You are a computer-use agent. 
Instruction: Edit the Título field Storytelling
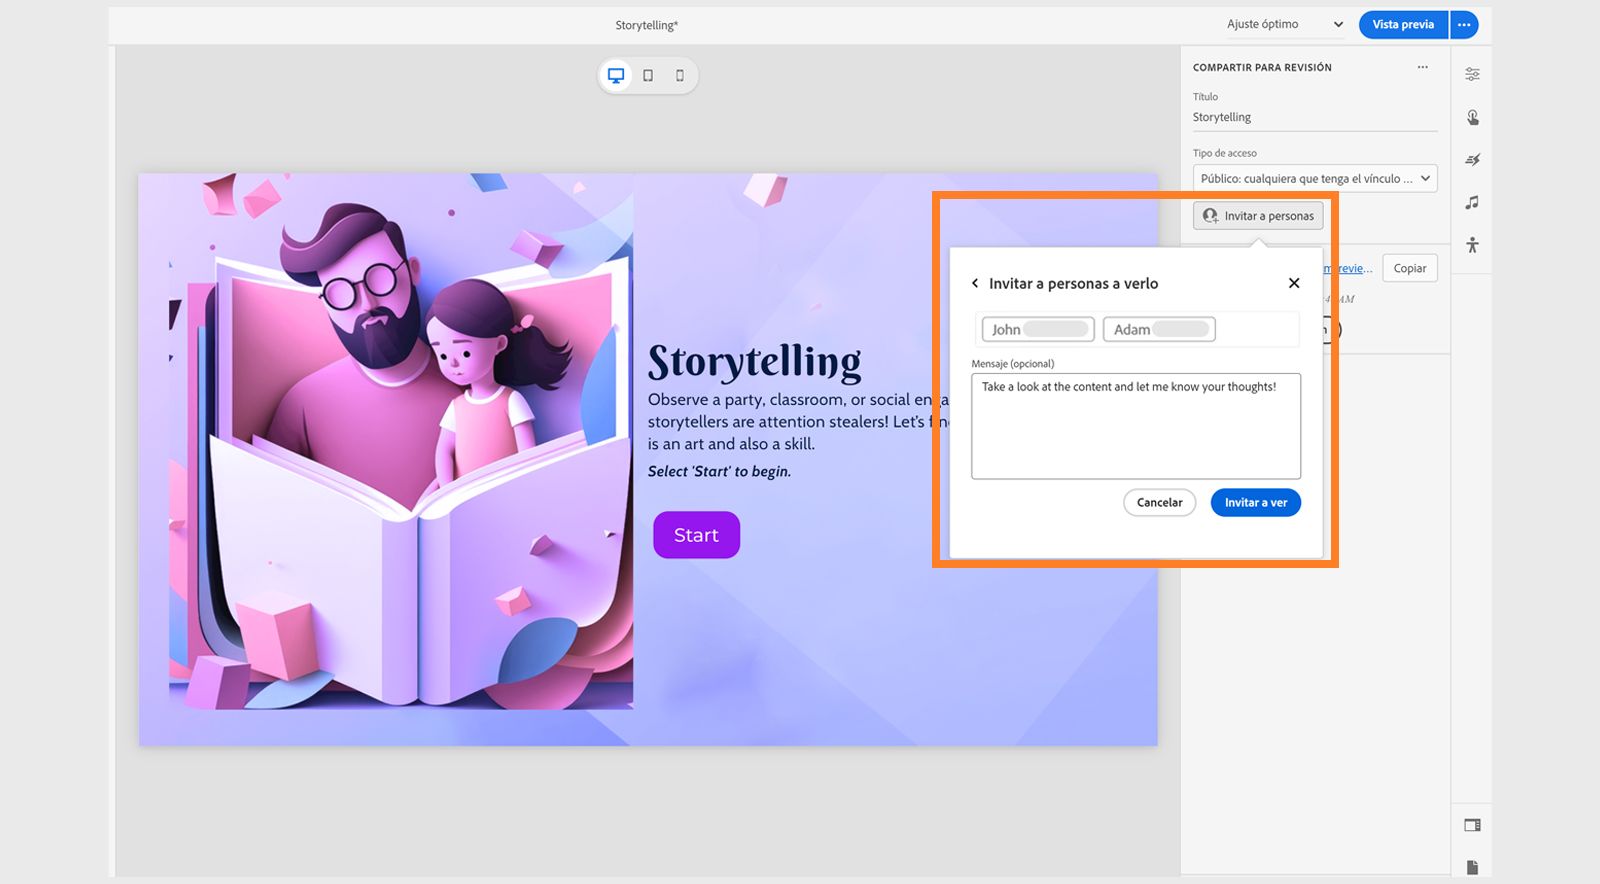click(x=1315, y=118)
